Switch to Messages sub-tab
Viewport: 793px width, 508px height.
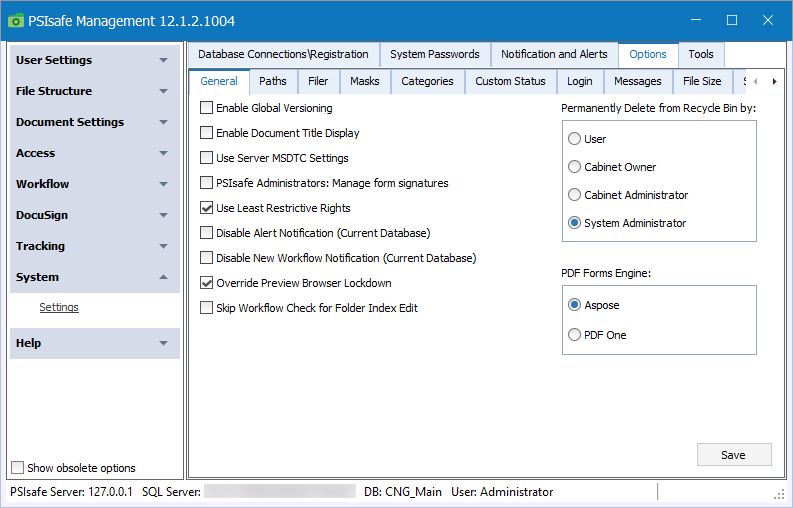[x=638, y=81]
